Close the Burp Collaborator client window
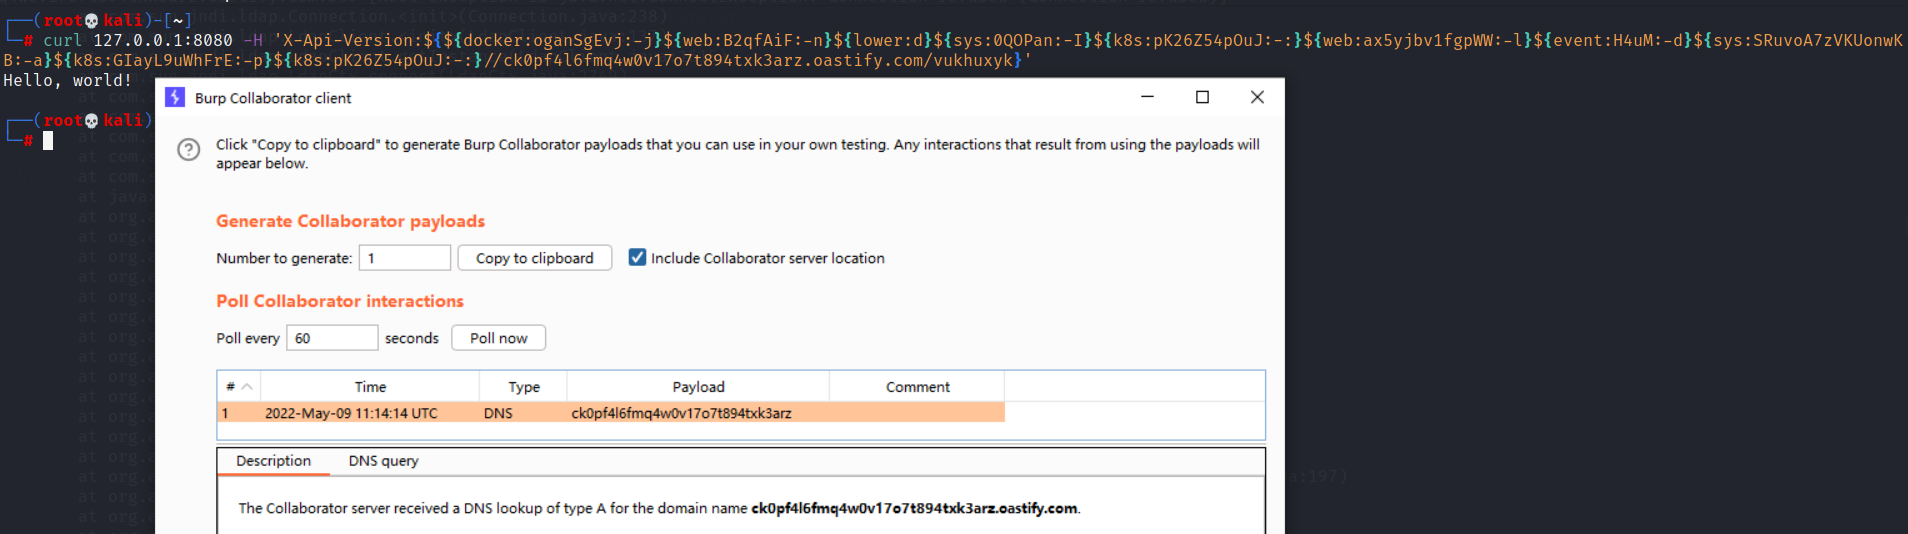1908x534 pixels. coord(1257,97)
